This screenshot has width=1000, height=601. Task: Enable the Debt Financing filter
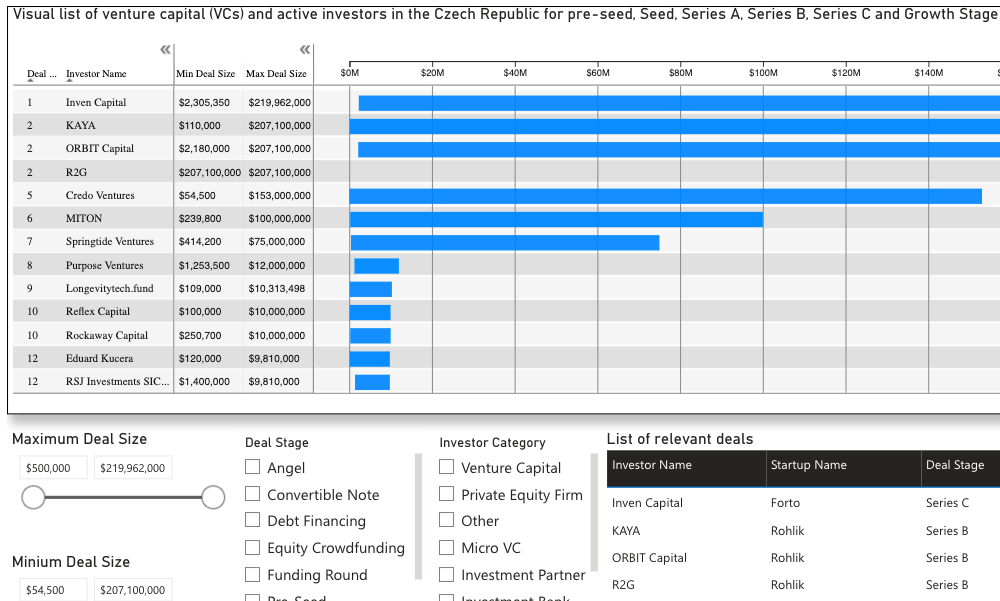tap(253, 520)
